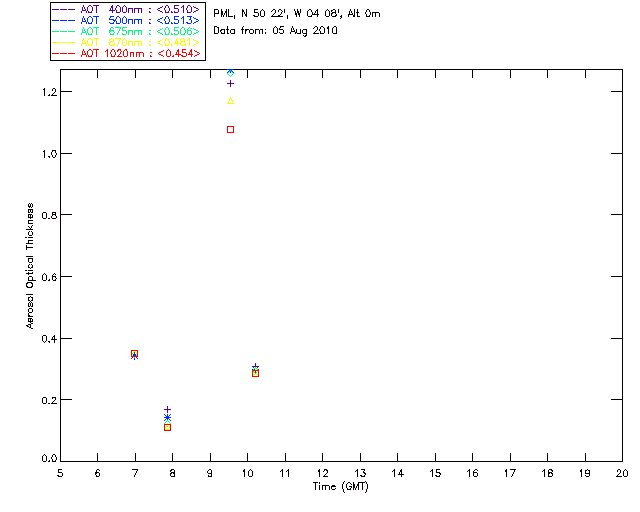
Task: Click the x-axis tick label "14"
Action: click(398, 473)
